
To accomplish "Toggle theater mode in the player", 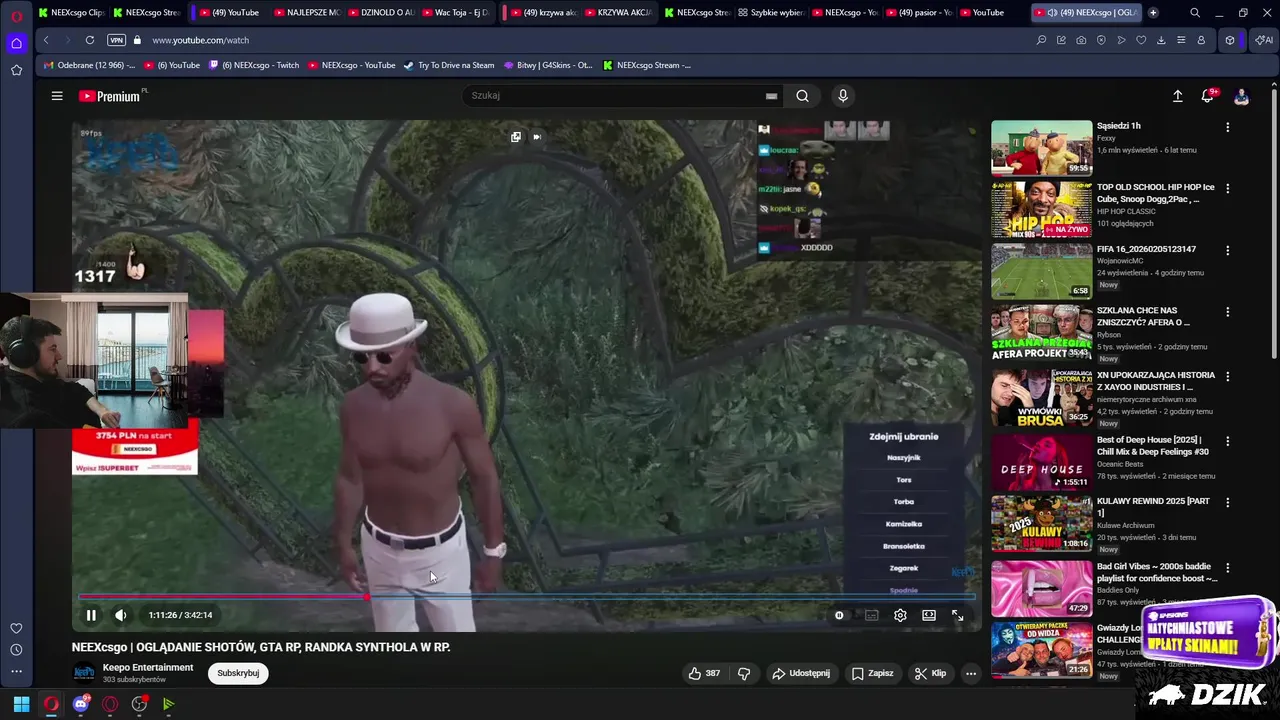I will (x=929, y=615).
